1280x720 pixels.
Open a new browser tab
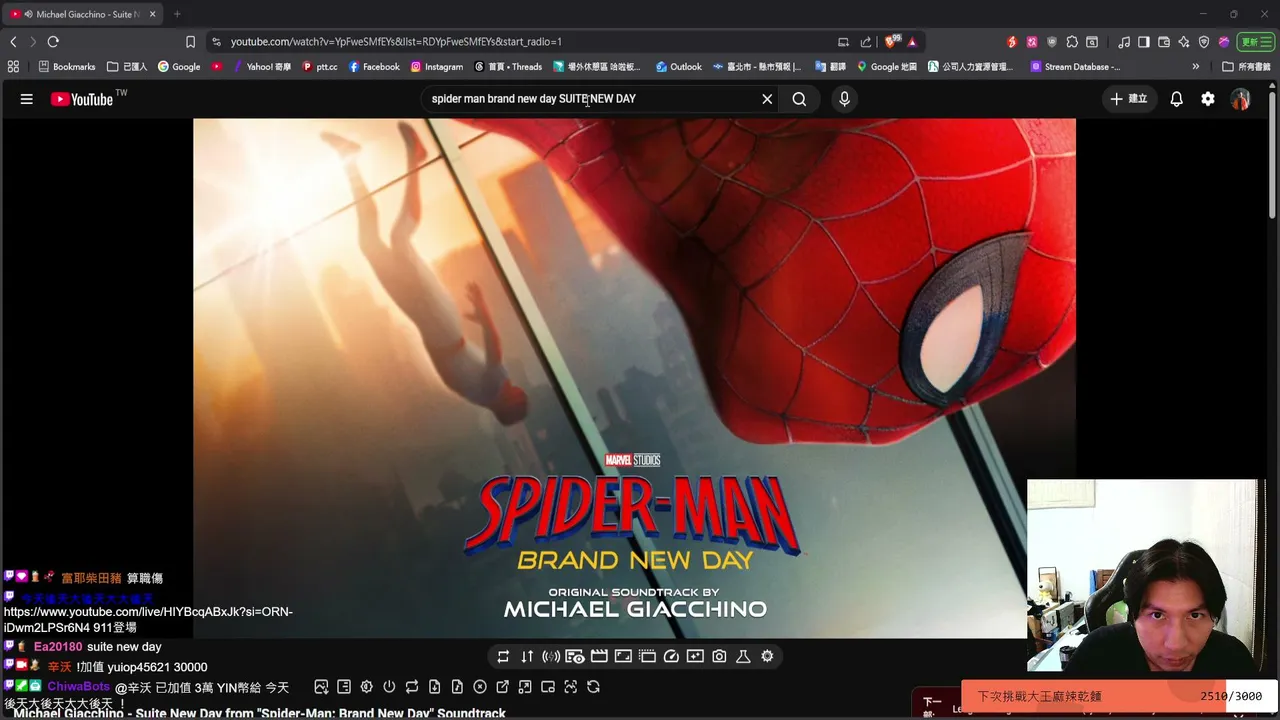[x=177, y=14]
